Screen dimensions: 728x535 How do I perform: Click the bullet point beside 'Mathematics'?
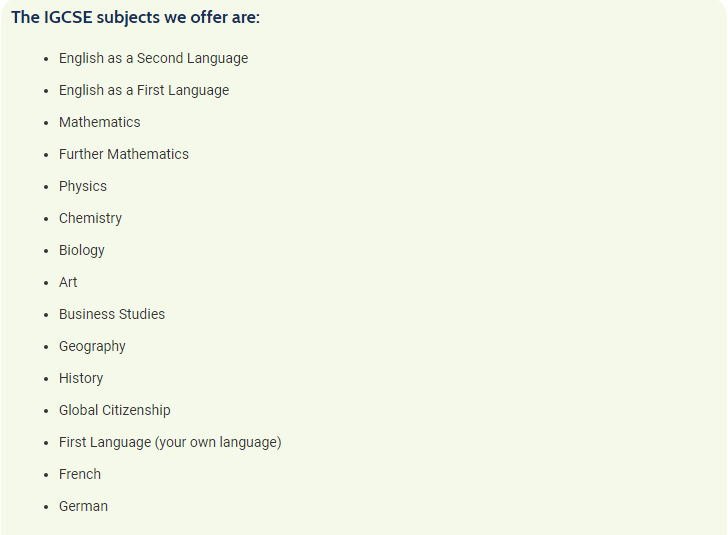[x=46, y=123]
